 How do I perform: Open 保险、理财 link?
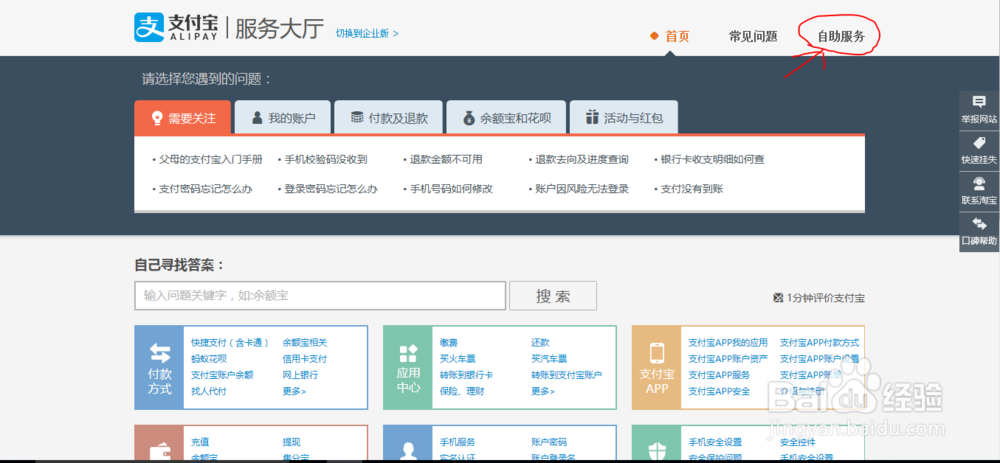pyautogui.click(x=462, y=391)
